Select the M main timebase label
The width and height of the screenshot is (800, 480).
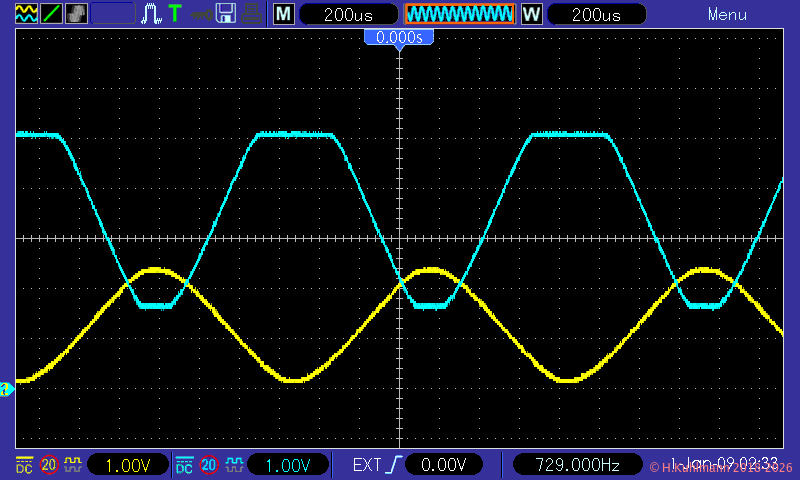point(284,14)
